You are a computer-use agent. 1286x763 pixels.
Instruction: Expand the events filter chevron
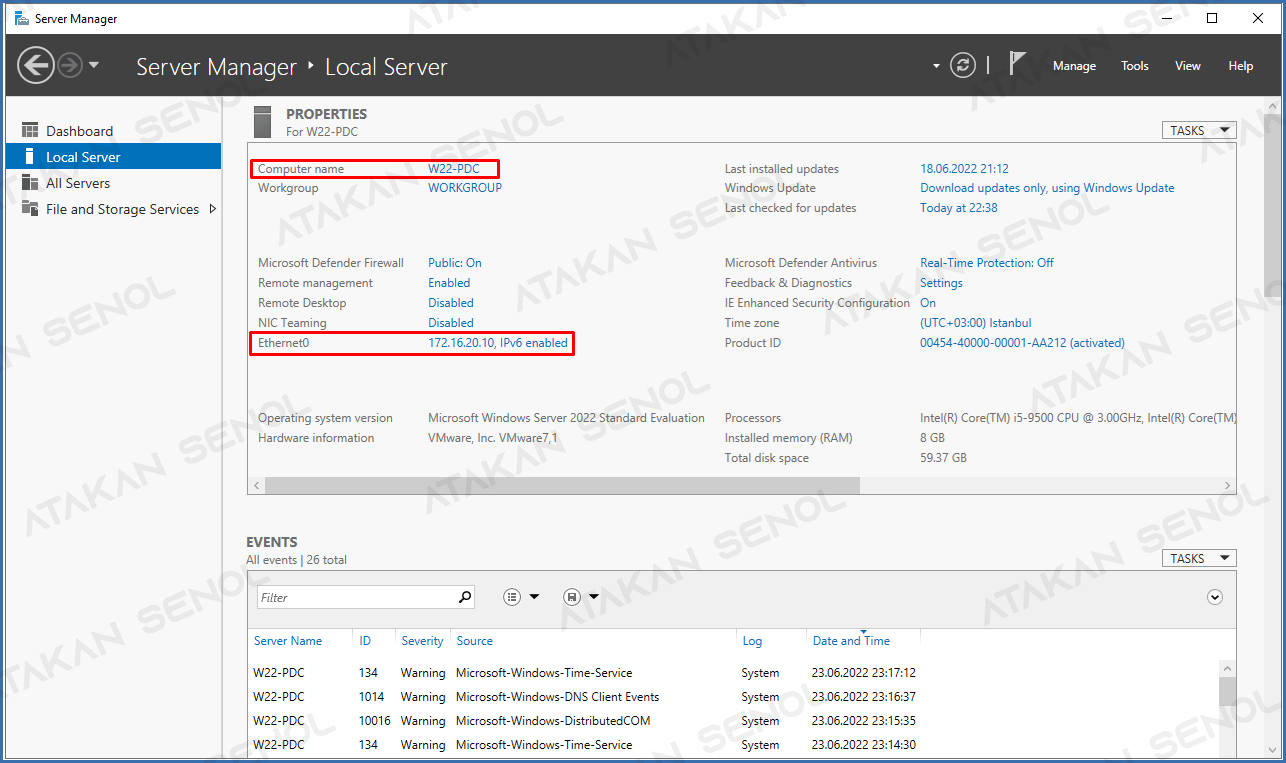pyautogui.click(x=1215, y=597)
